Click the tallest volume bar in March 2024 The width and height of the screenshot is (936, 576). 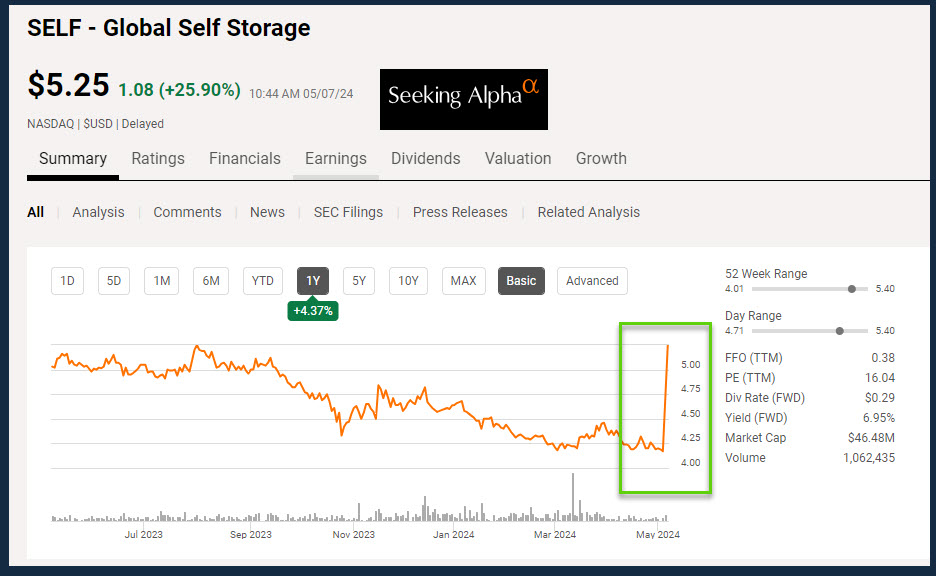point(573,497)
